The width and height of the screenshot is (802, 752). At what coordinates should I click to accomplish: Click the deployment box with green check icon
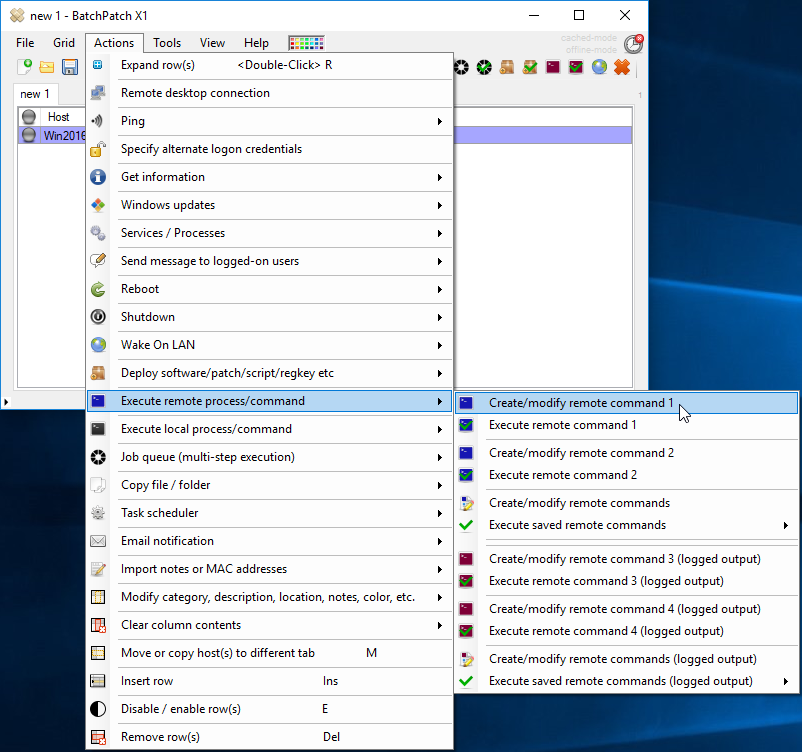530,67
